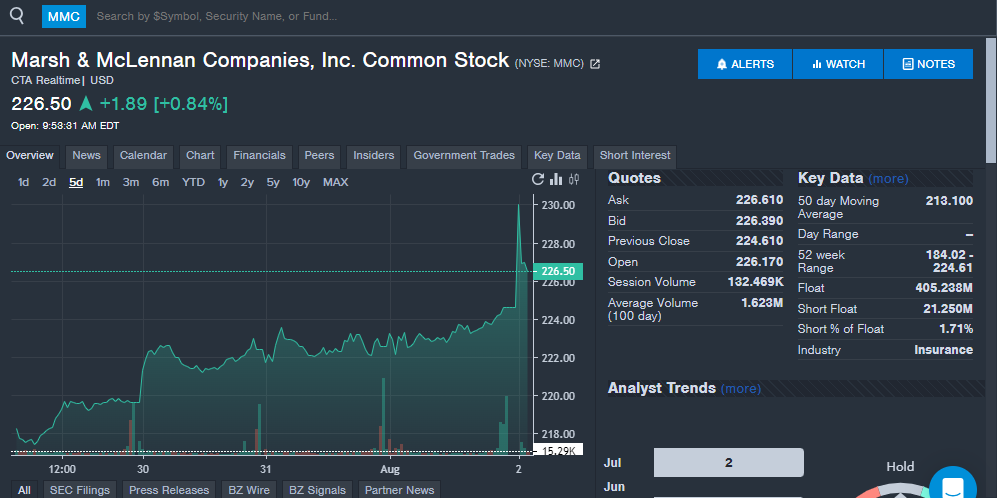Open ALERTS for this stock
The image size is (997, 498).
pos(745,64)
